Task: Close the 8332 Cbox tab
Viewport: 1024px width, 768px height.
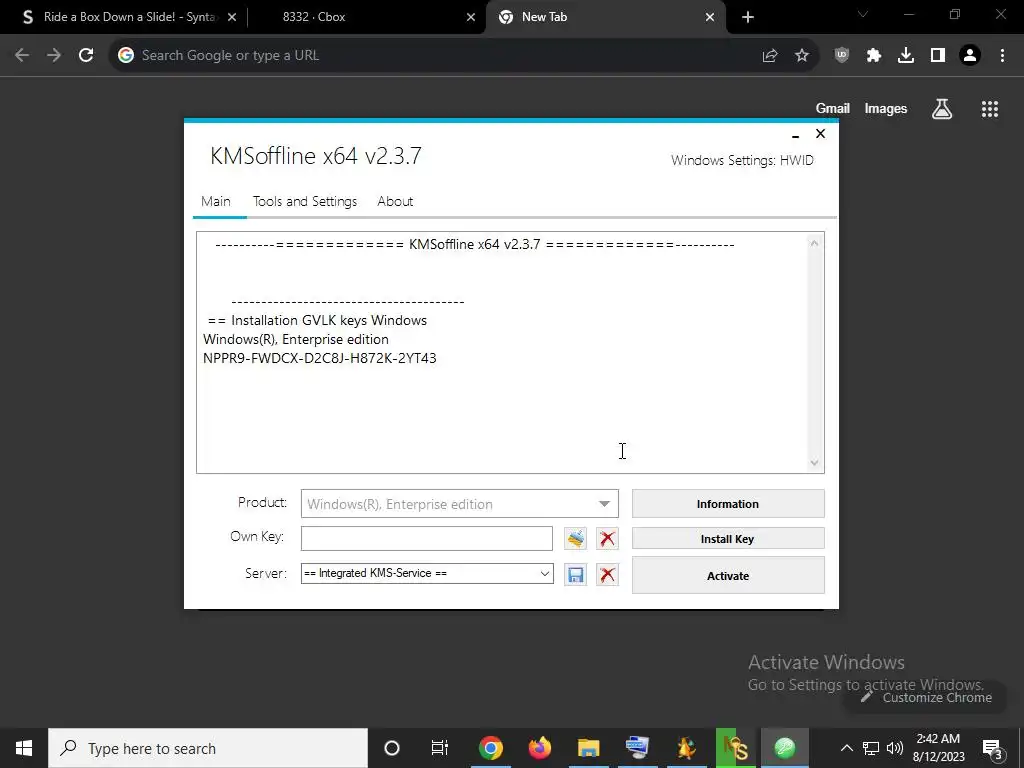Action: click(471, 18)
